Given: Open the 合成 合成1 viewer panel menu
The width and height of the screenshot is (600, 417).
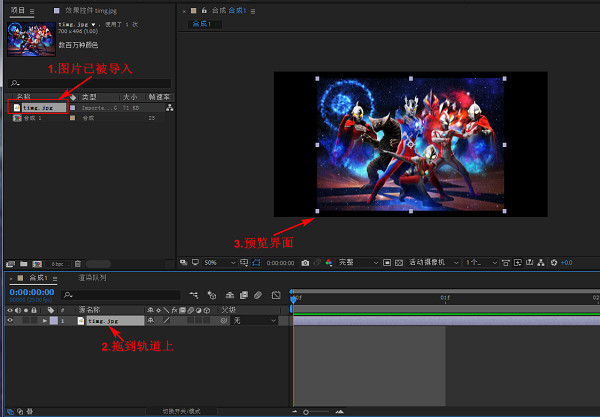Looking at the screenshot, I should (253, 11).
